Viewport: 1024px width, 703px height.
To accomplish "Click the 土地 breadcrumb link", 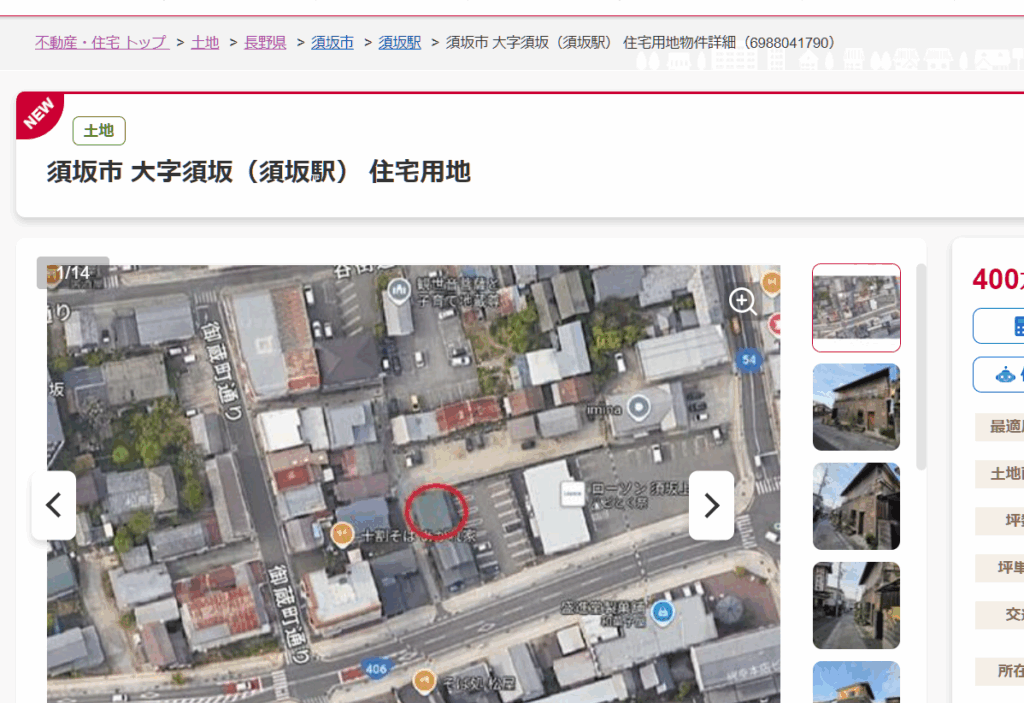I will 205,42.
